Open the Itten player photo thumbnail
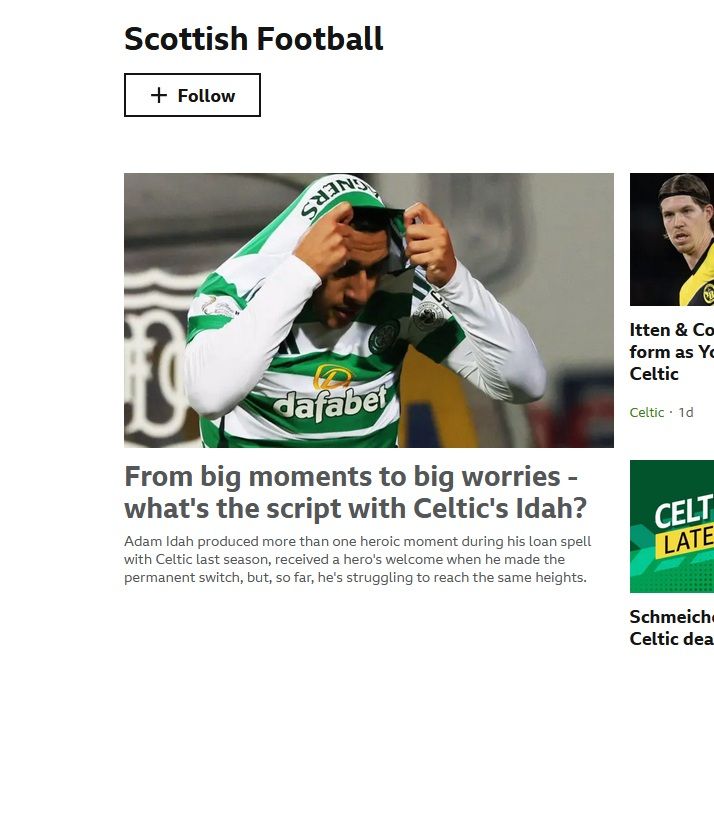 672,239
